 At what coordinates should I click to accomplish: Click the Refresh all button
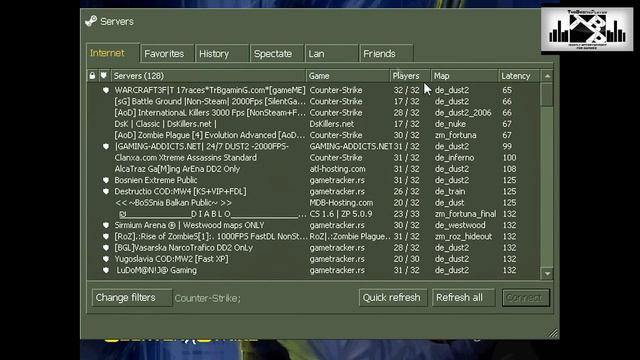pyautogui.click(x=463, y=298)
